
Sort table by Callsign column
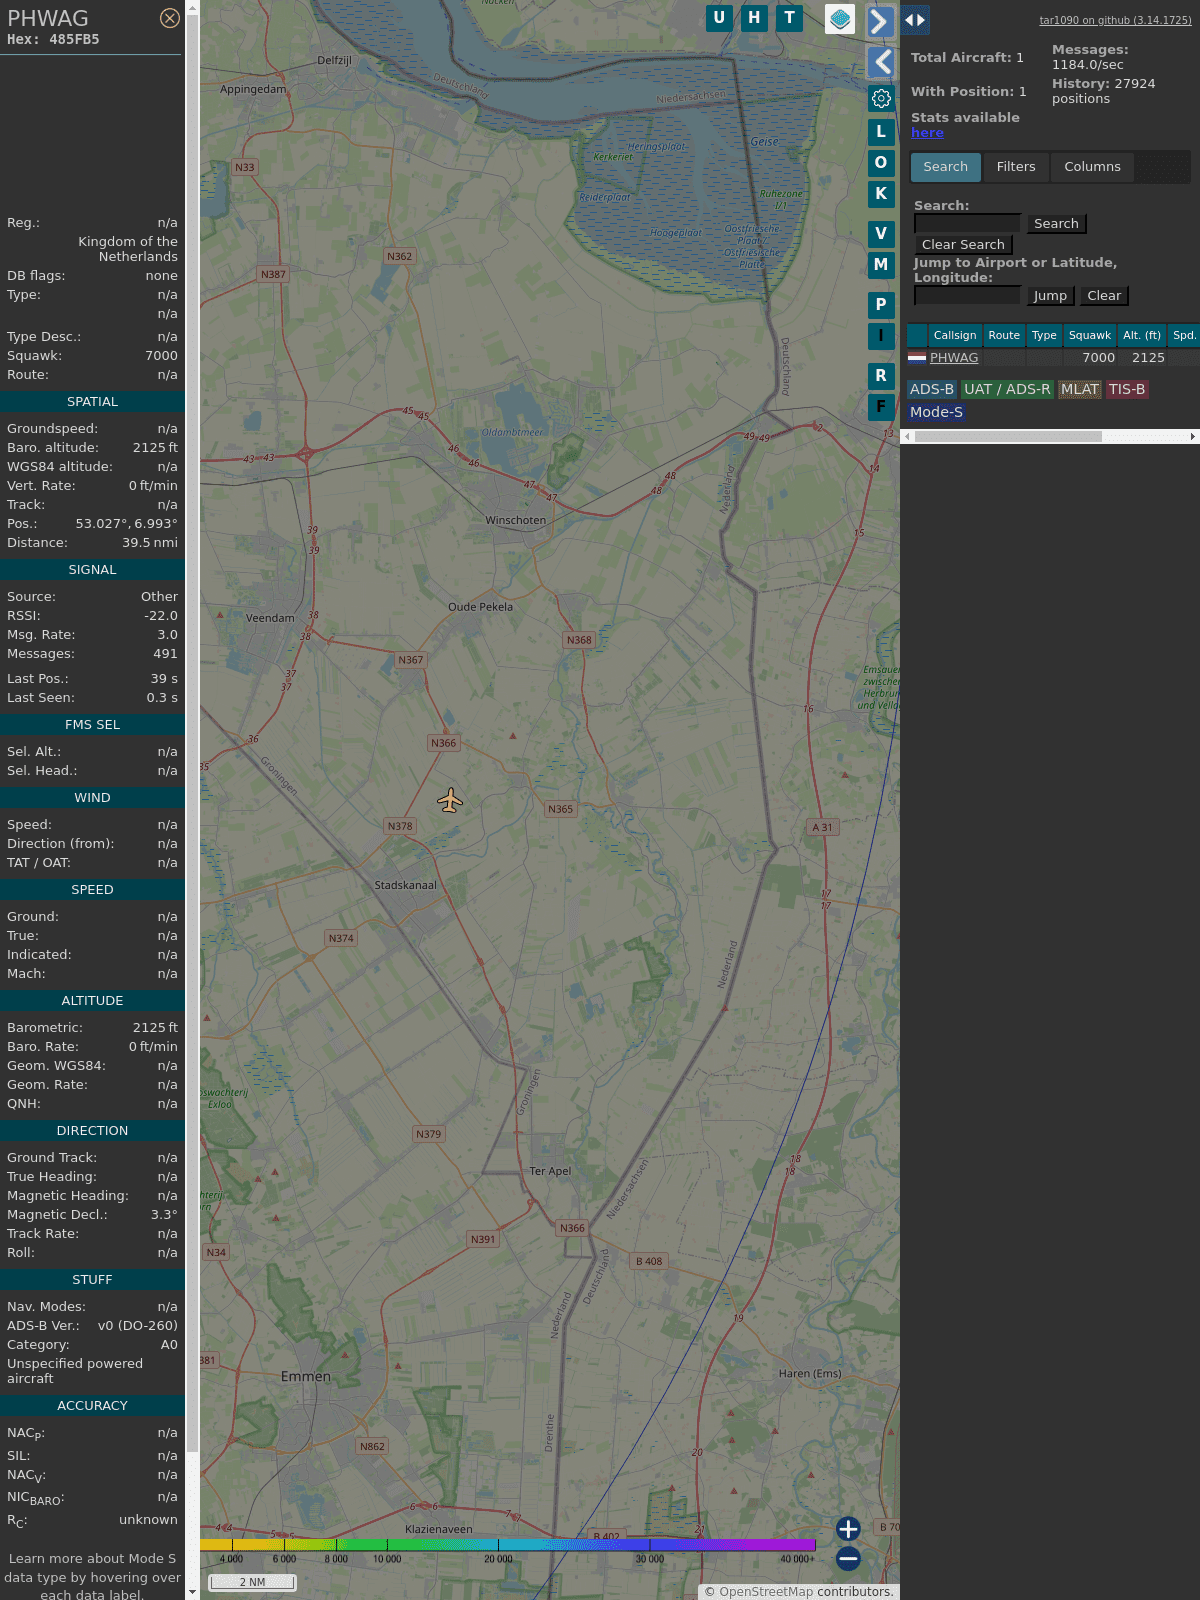(x=955, y=336)
